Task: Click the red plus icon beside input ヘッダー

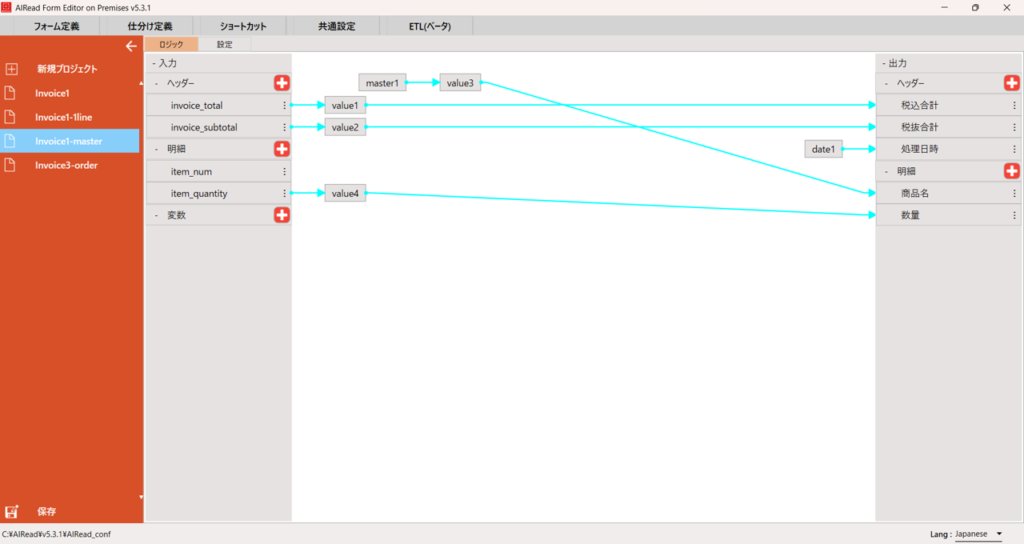Action: tap(282, 83)
